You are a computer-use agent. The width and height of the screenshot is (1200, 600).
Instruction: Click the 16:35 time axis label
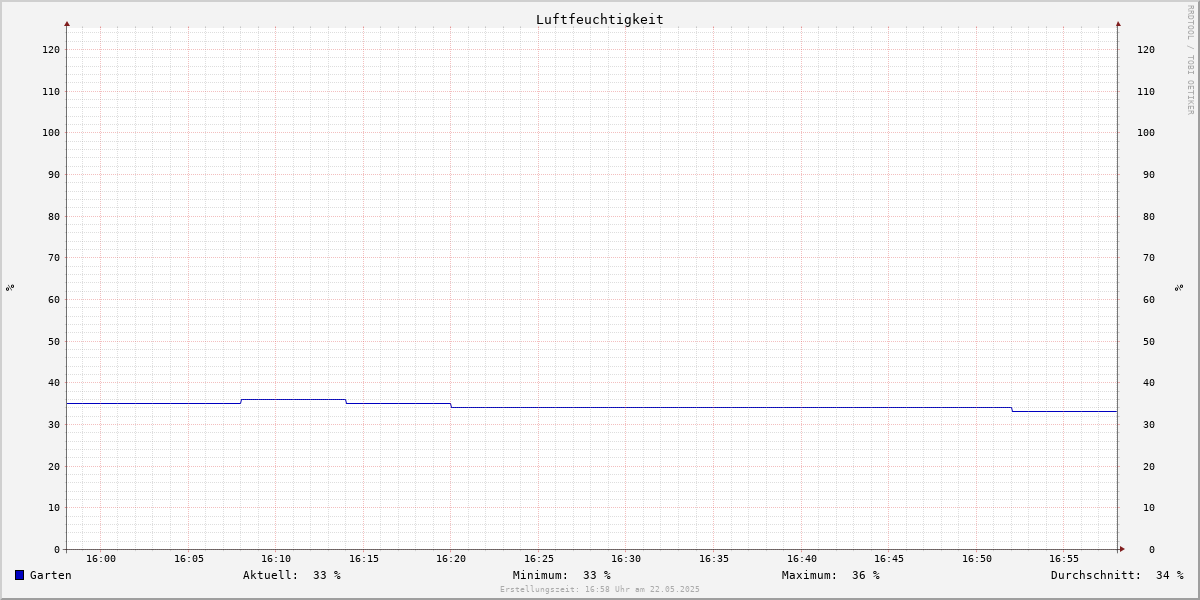click(x=714, y=559)
